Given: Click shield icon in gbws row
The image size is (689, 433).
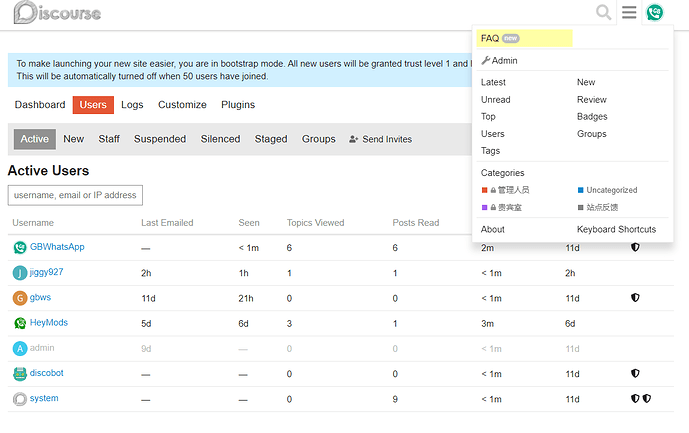Looking at the screenshot, I should pos(635,298).
